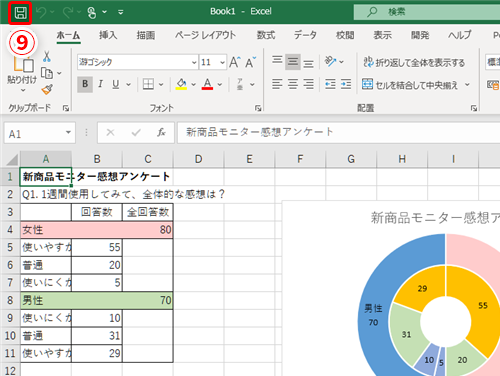The height and width of the screenshot is (376, 500).
Task: Open text orientation options
Action: click(x=333, y=61)
